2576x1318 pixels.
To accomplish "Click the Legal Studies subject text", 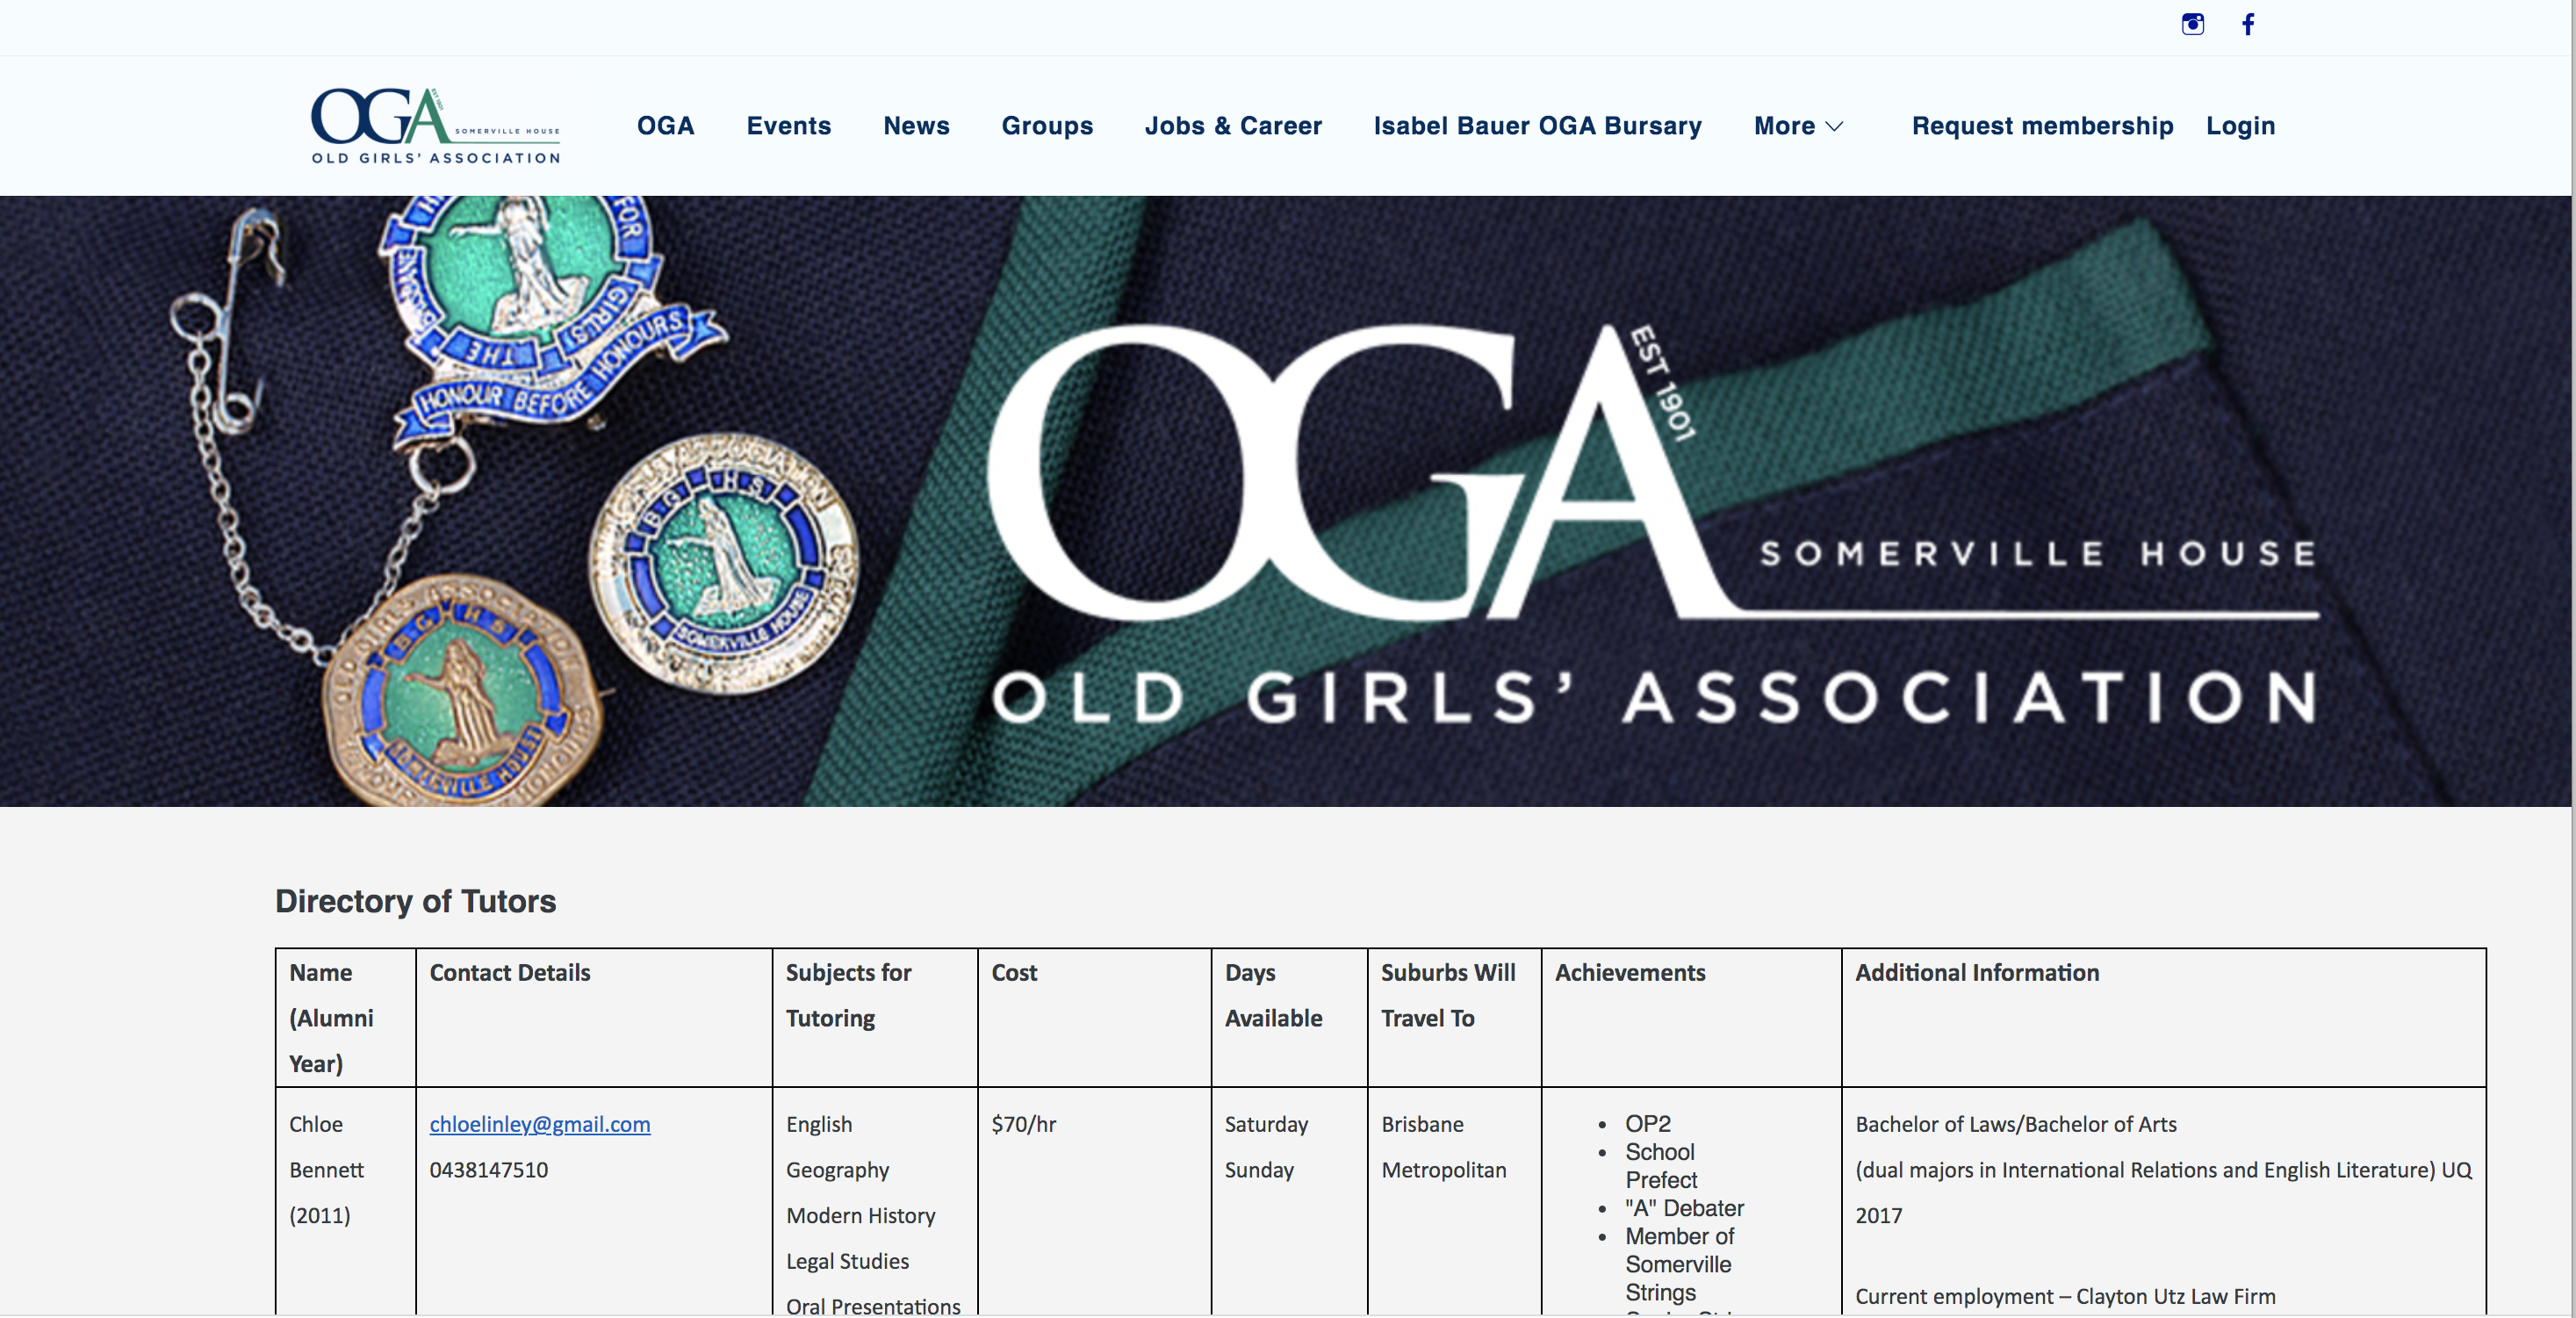I will tap(847, 1262).
